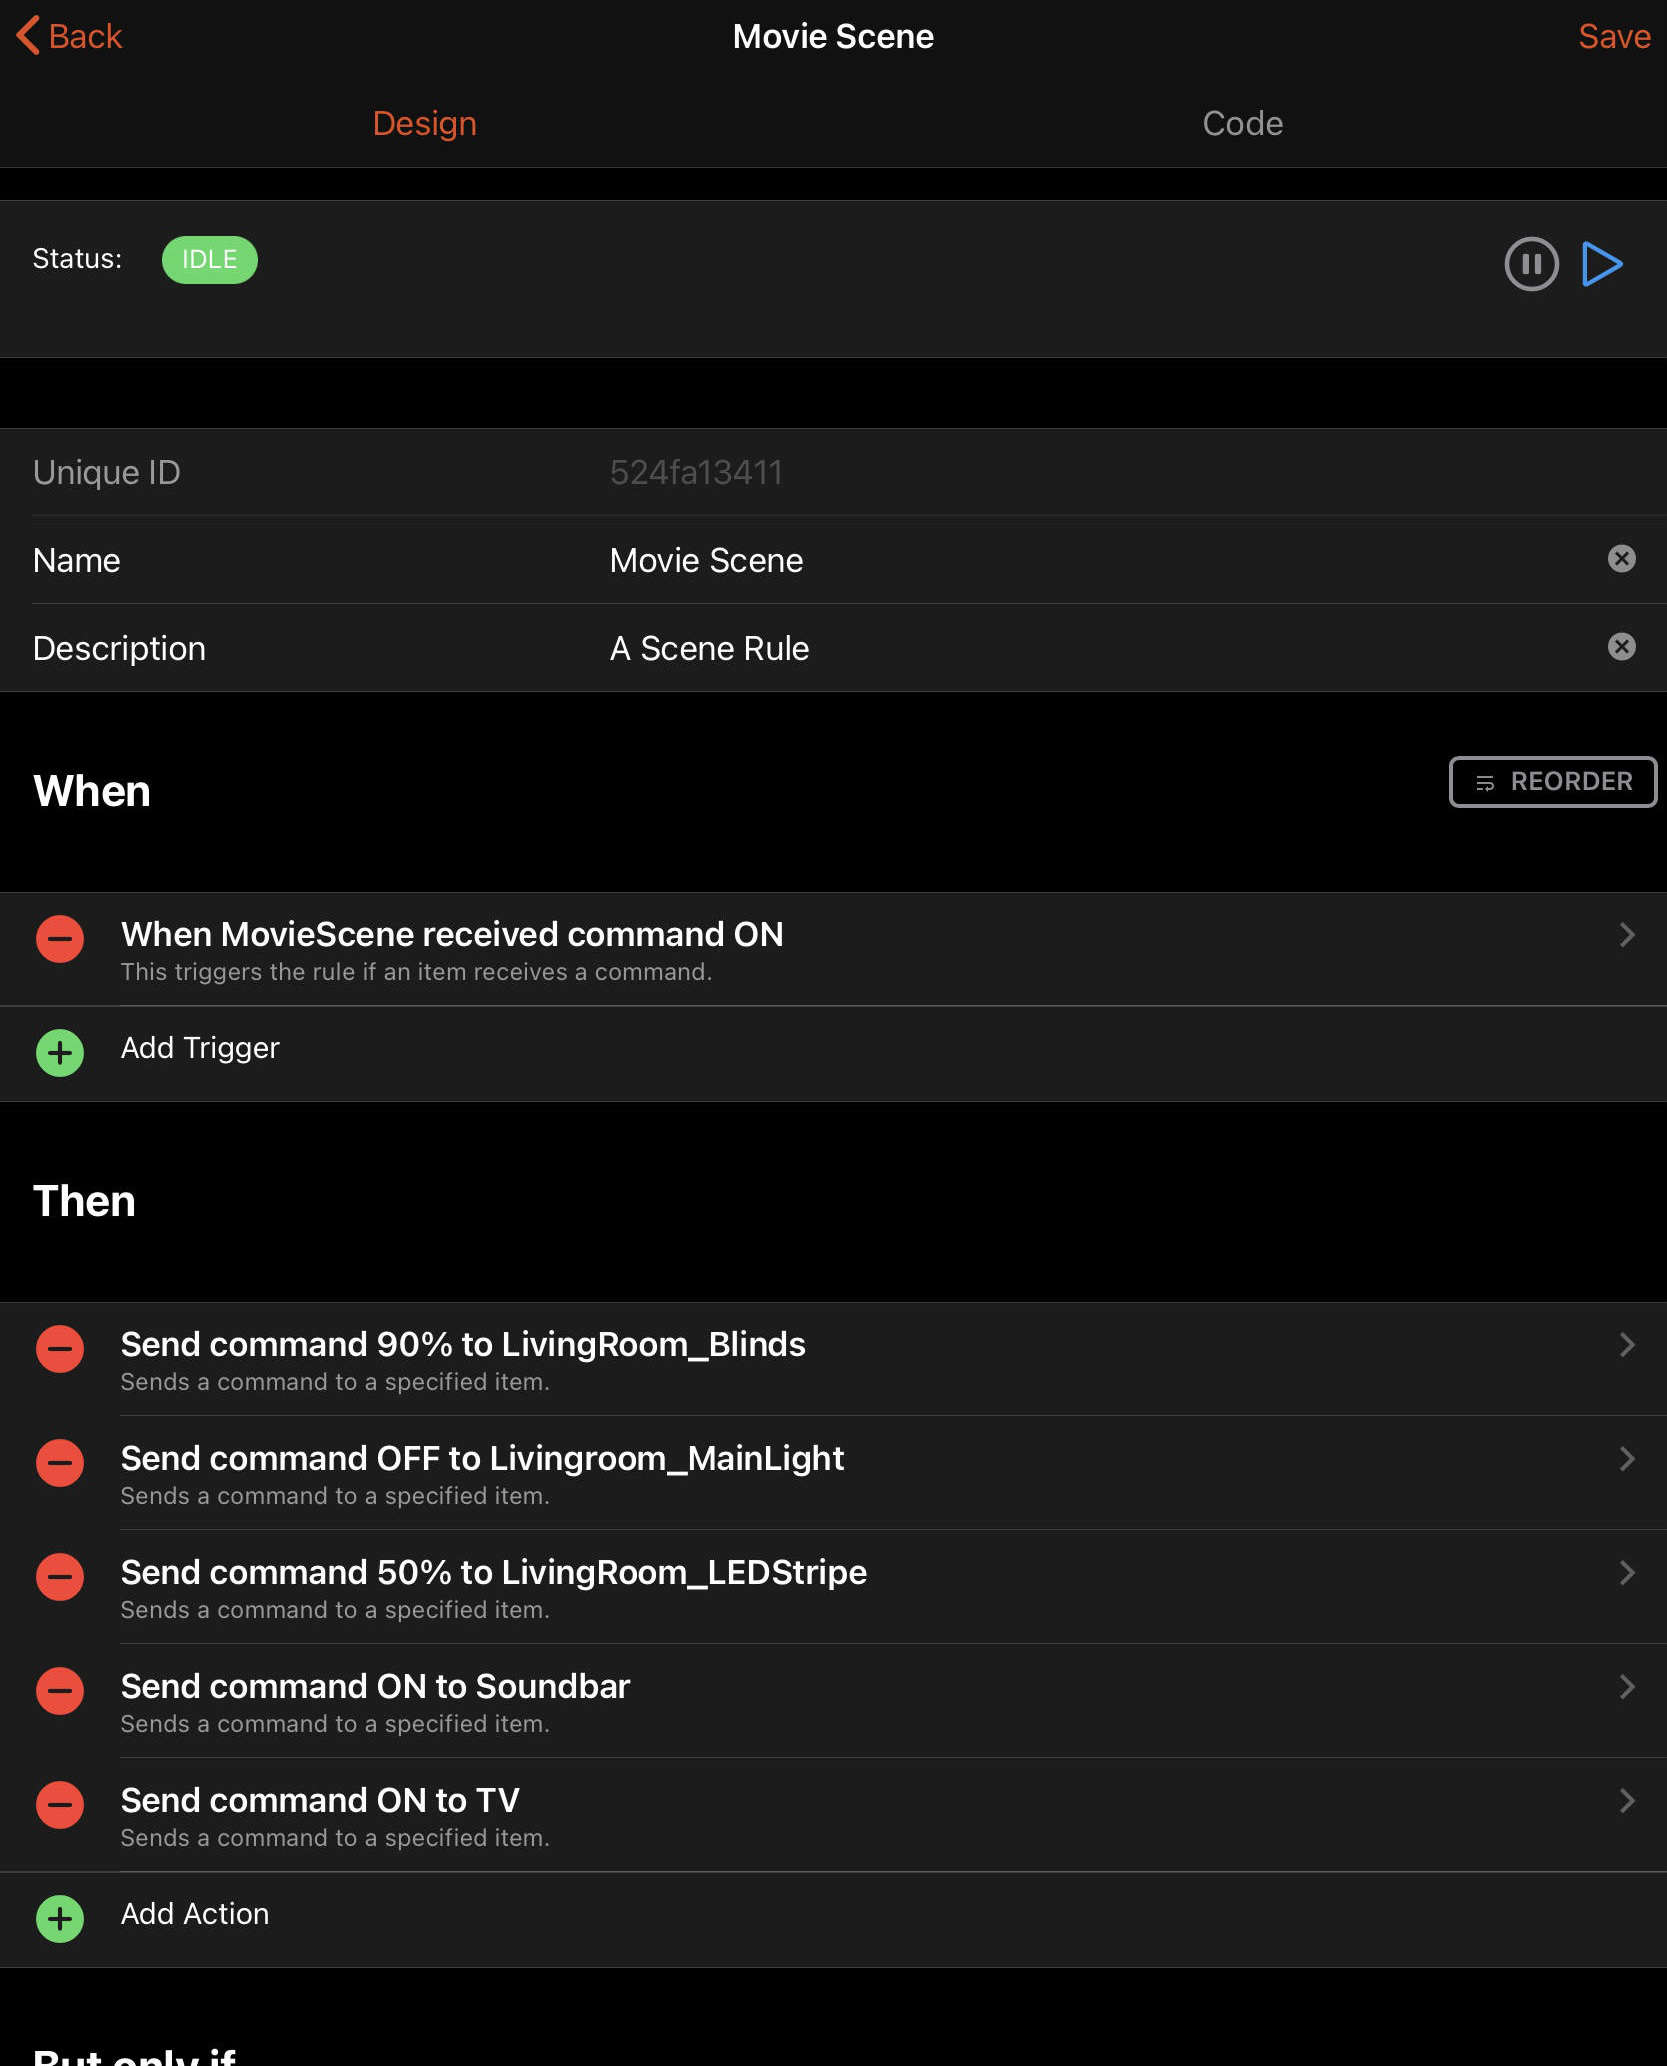This screenshot has width=1667, height=2066.
Task: Pause the rule using the pause icon
Action: pos(1531,264)
